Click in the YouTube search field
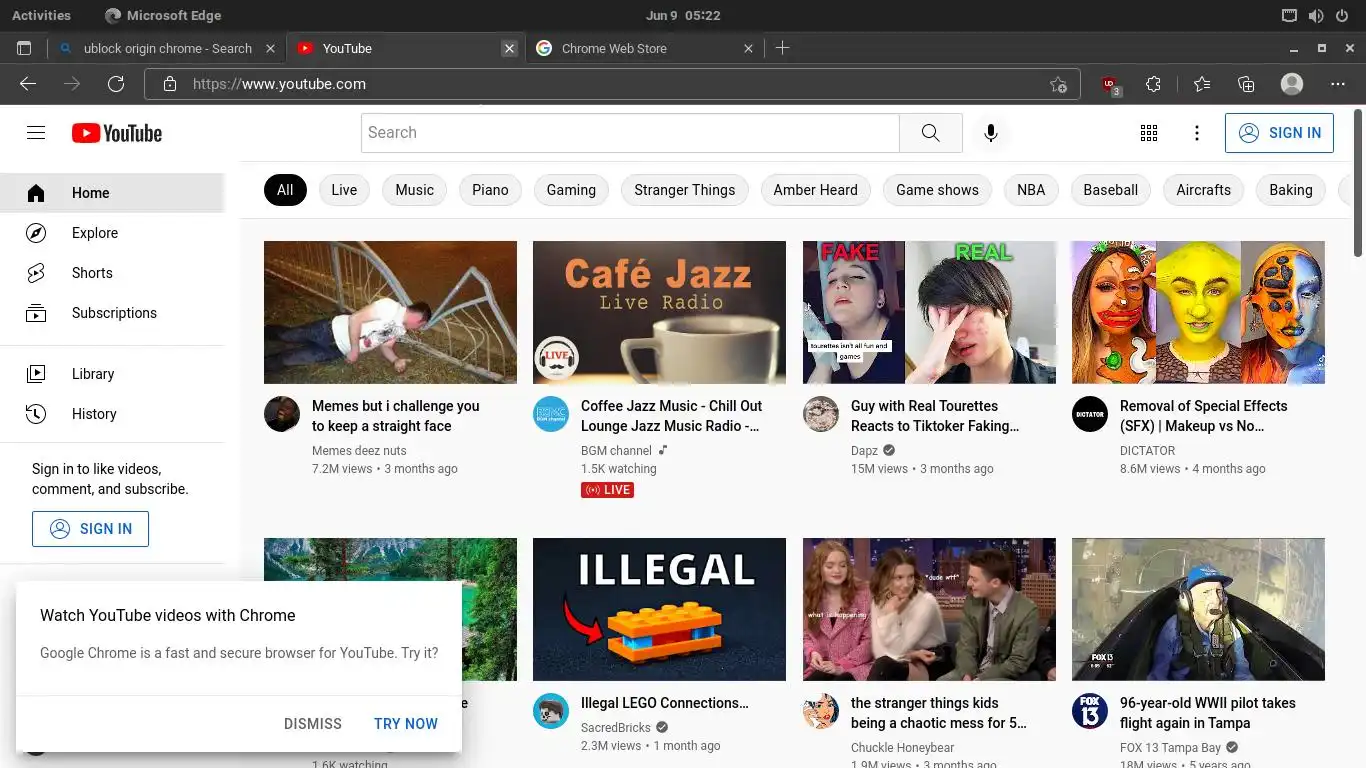 pyautogui.click(x=630, y=133)
